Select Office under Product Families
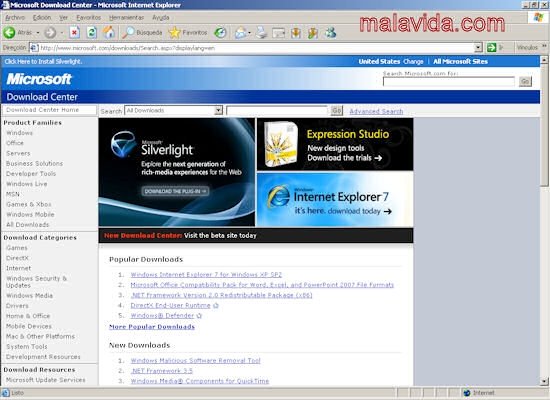 (15, 143)
